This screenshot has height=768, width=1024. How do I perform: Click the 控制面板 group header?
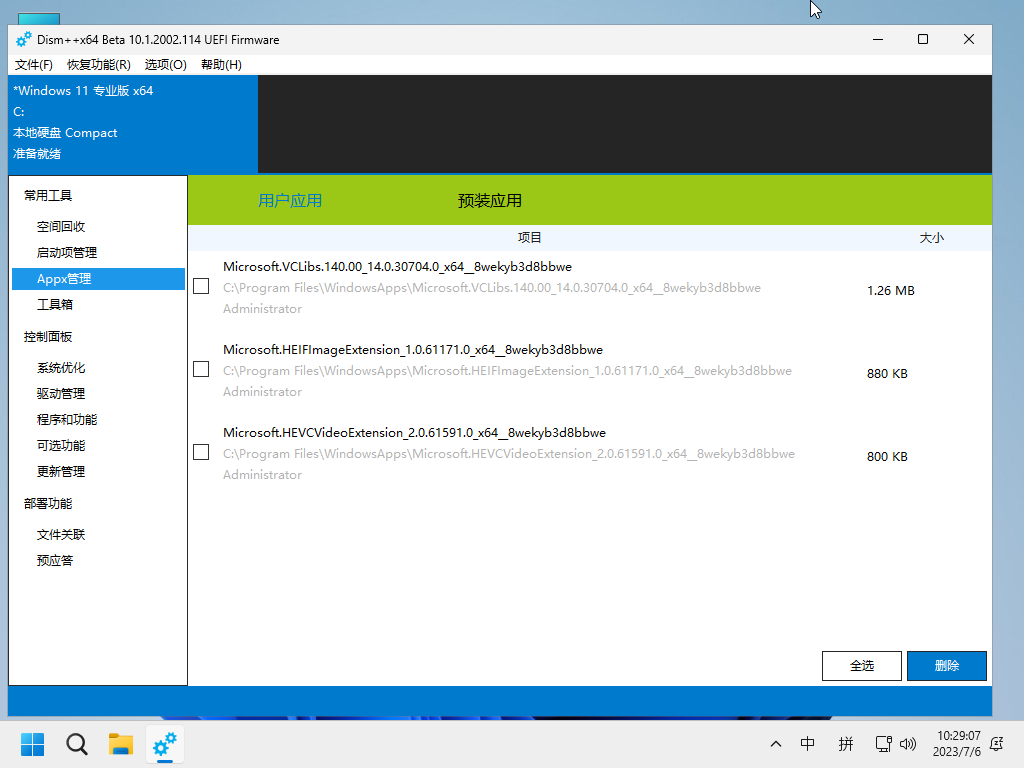[48, 337]
